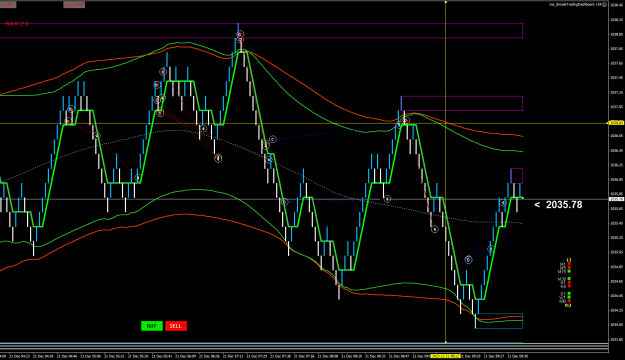
Task: Click the yellow number below the MN row
Action: 568,305
